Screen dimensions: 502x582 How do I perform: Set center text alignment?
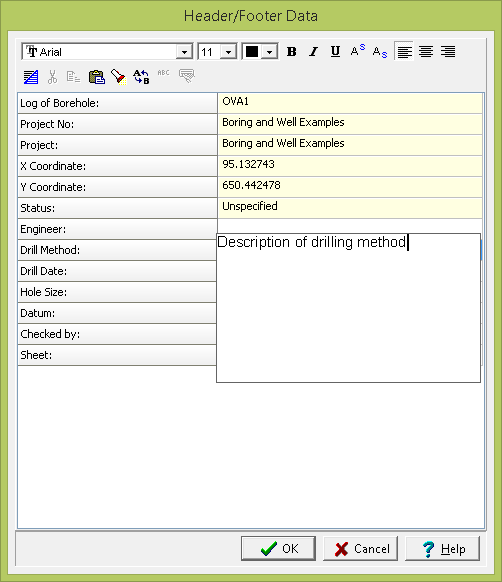[426, 52]
